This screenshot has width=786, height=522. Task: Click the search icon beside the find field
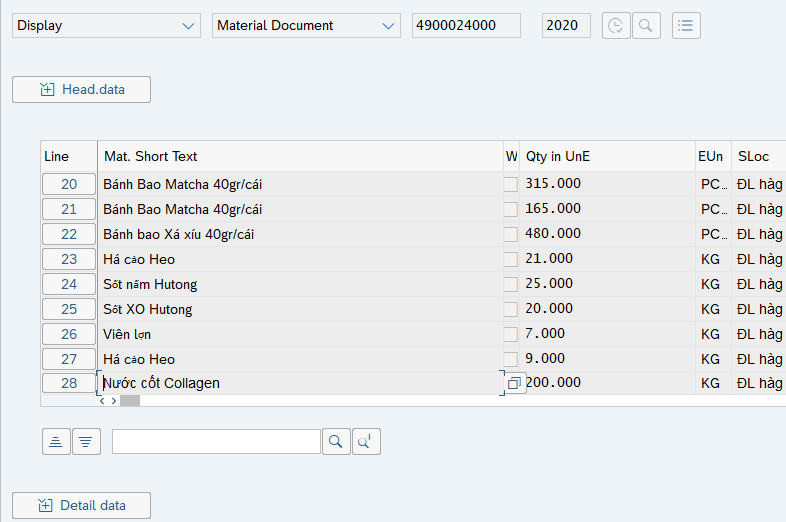pyautogui.click(x=336, y=441)
